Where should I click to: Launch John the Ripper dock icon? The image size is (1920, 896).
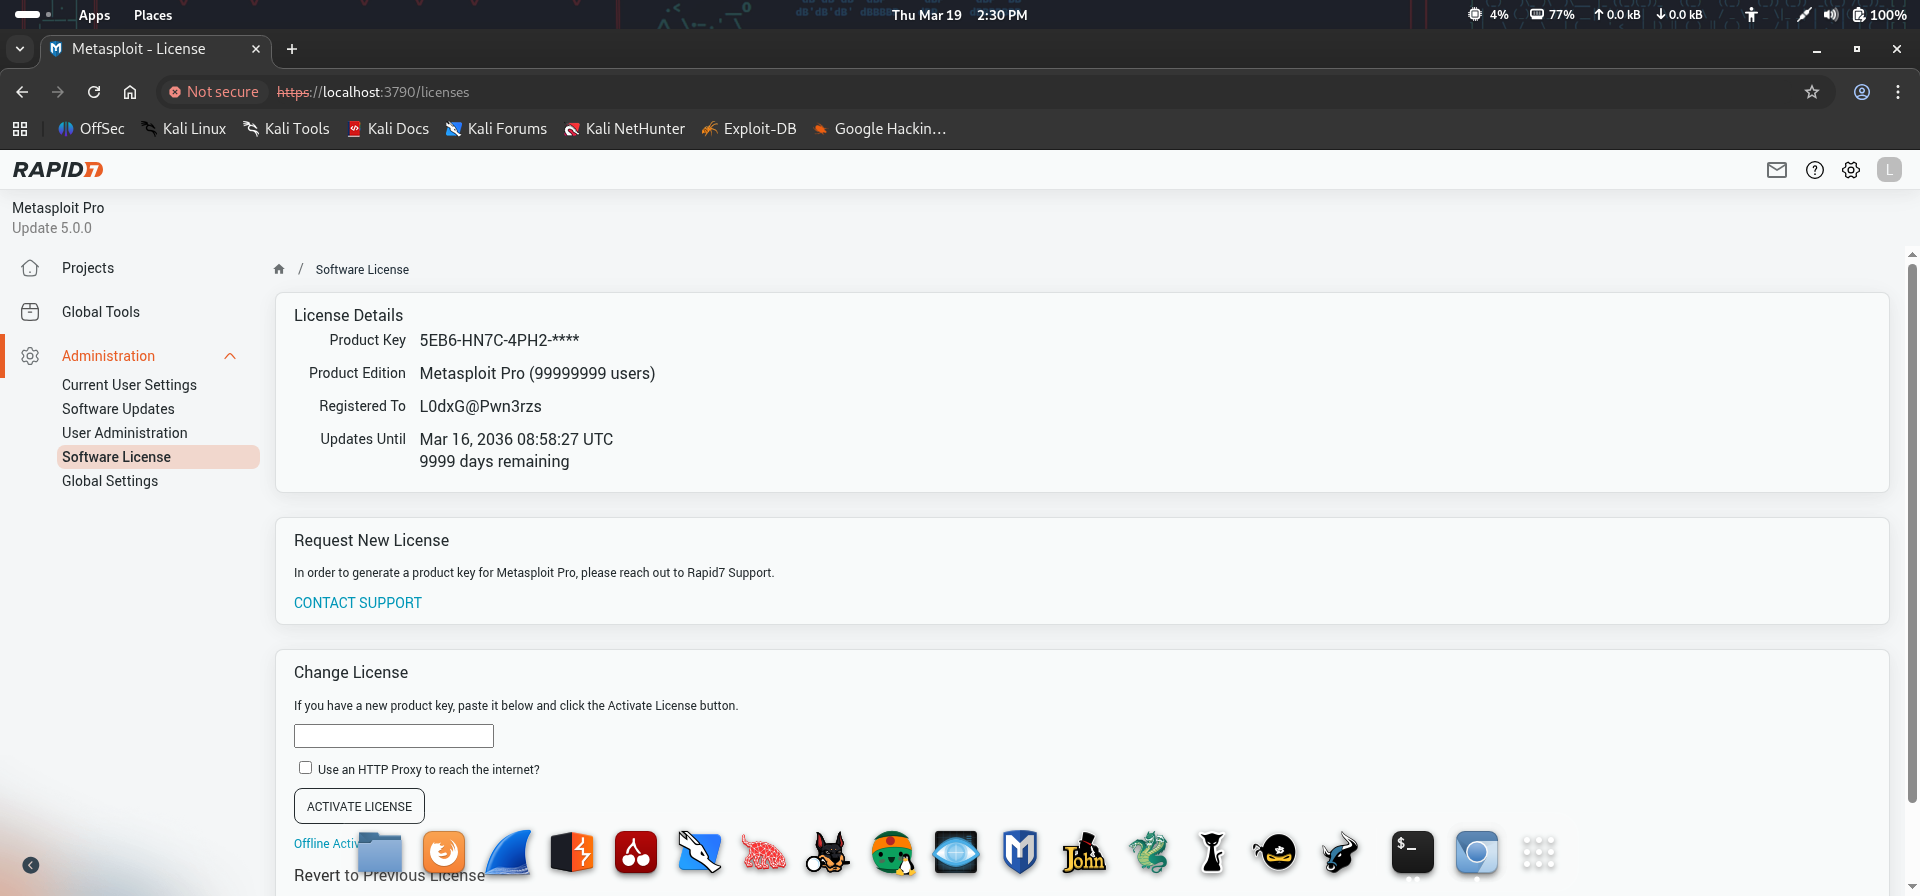[1084, 853]
